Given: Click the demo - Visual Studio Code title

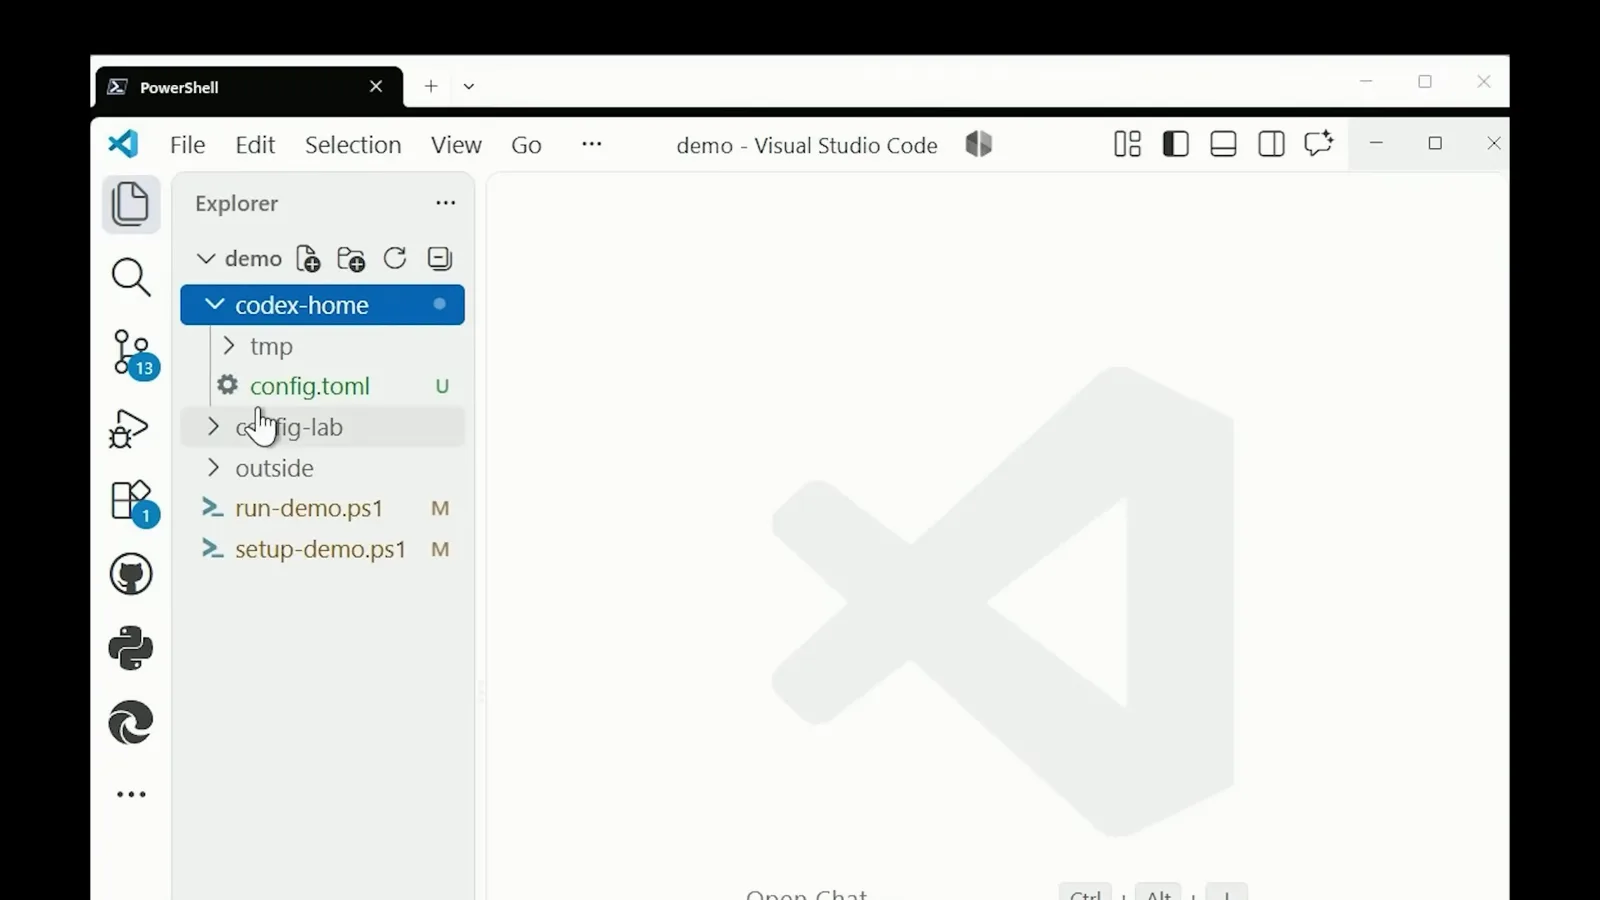Looking at the screenshot, I should [807, 146].
